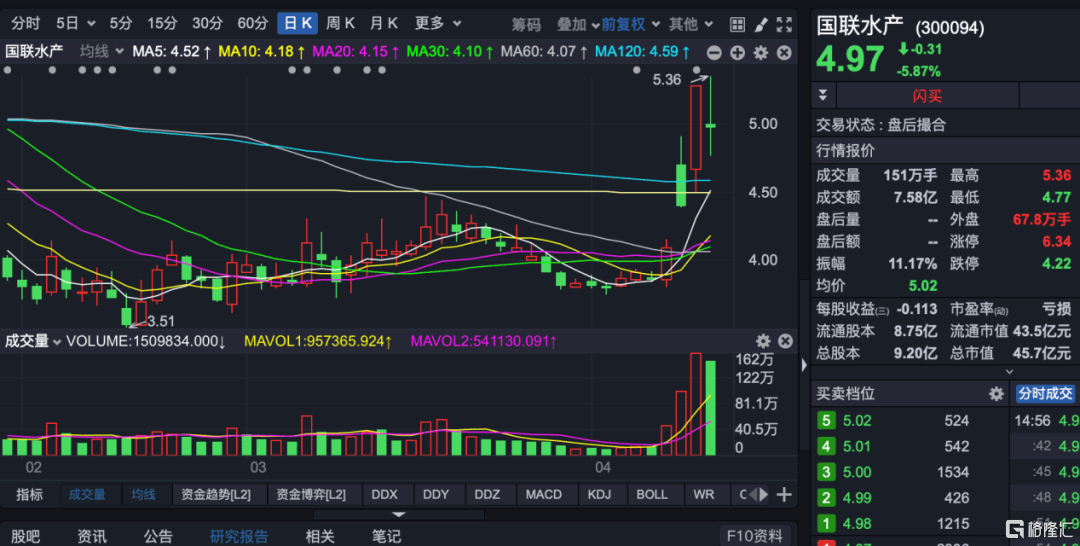
Task: Click the sell level 3 price 5.00
Action: point(857,472)
